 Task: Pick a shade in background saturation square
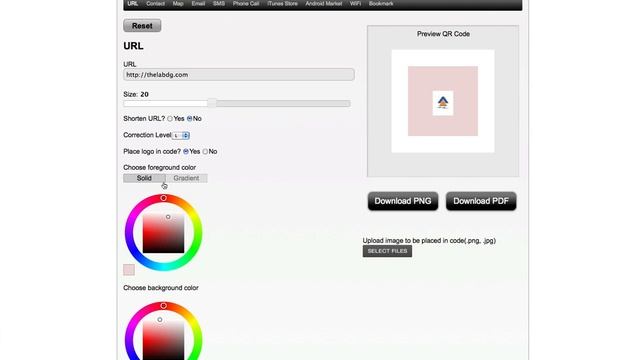pyautogui.click(x=163, y=340)
